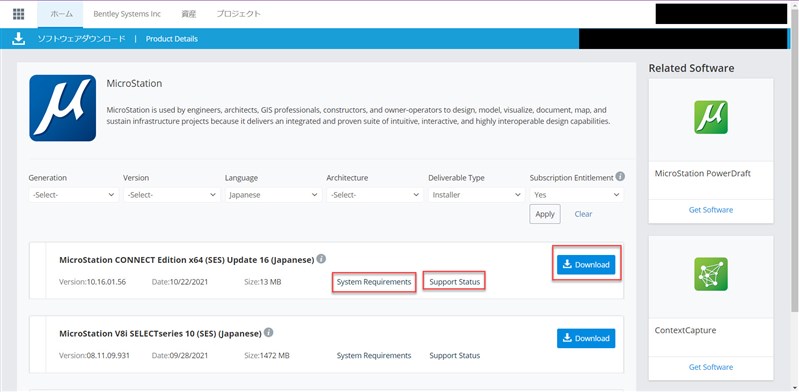This screenshot has height=392, width=799.
Task: Click the MicroStation product heading
Action: [x=134, y=83]
